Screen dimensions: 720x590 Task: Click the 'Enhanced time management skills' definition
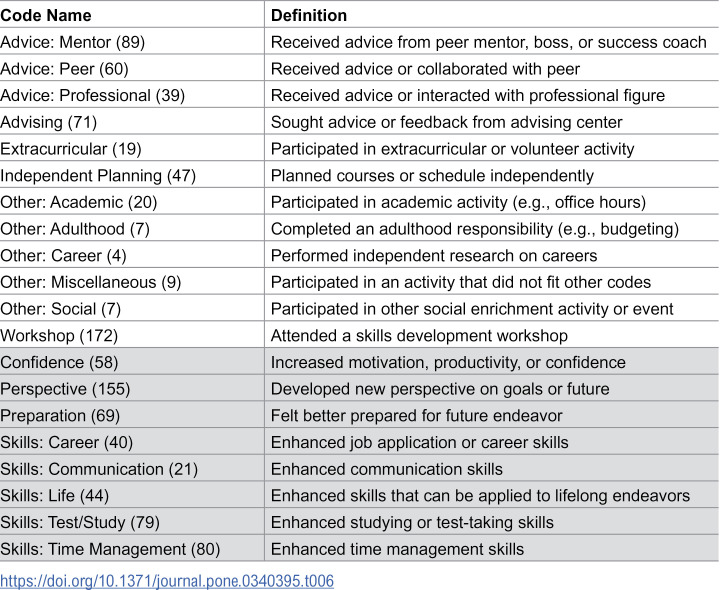pyautogui.click(x=397, y=549)
